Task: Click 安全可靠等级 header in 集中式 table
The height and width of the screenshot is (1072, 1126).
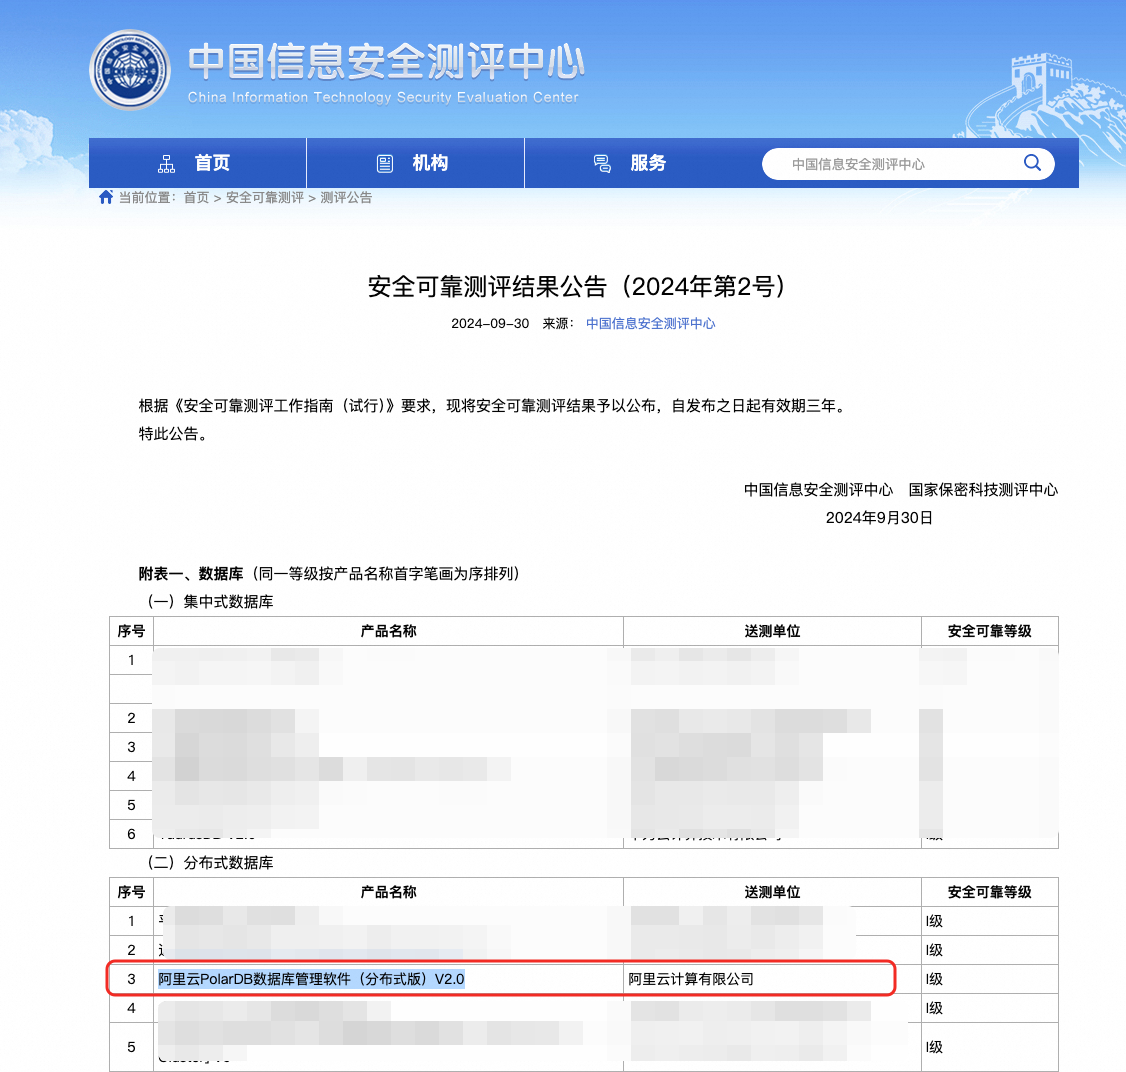Action: 990,631
